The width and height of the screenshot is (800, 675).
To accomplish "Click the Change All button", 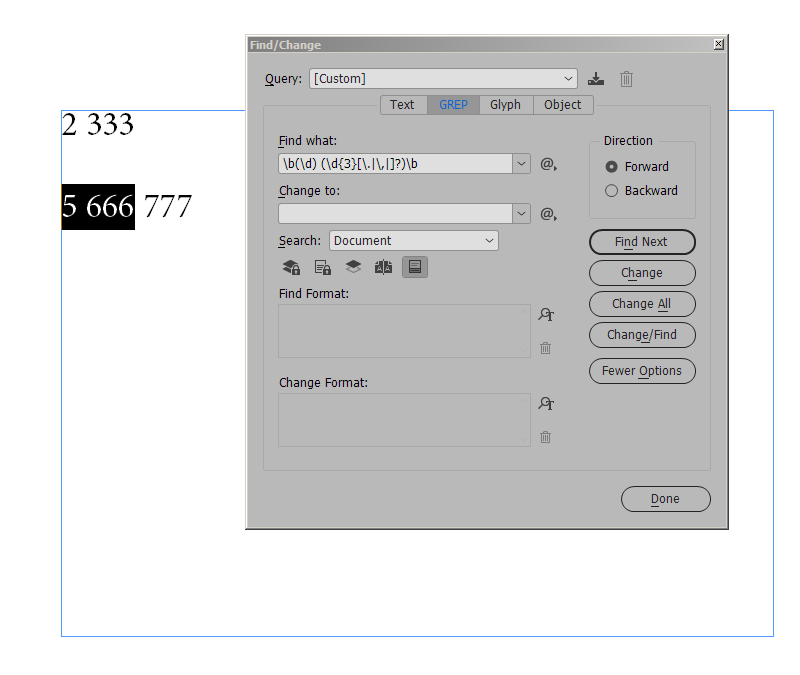I will tap(642, 304).
